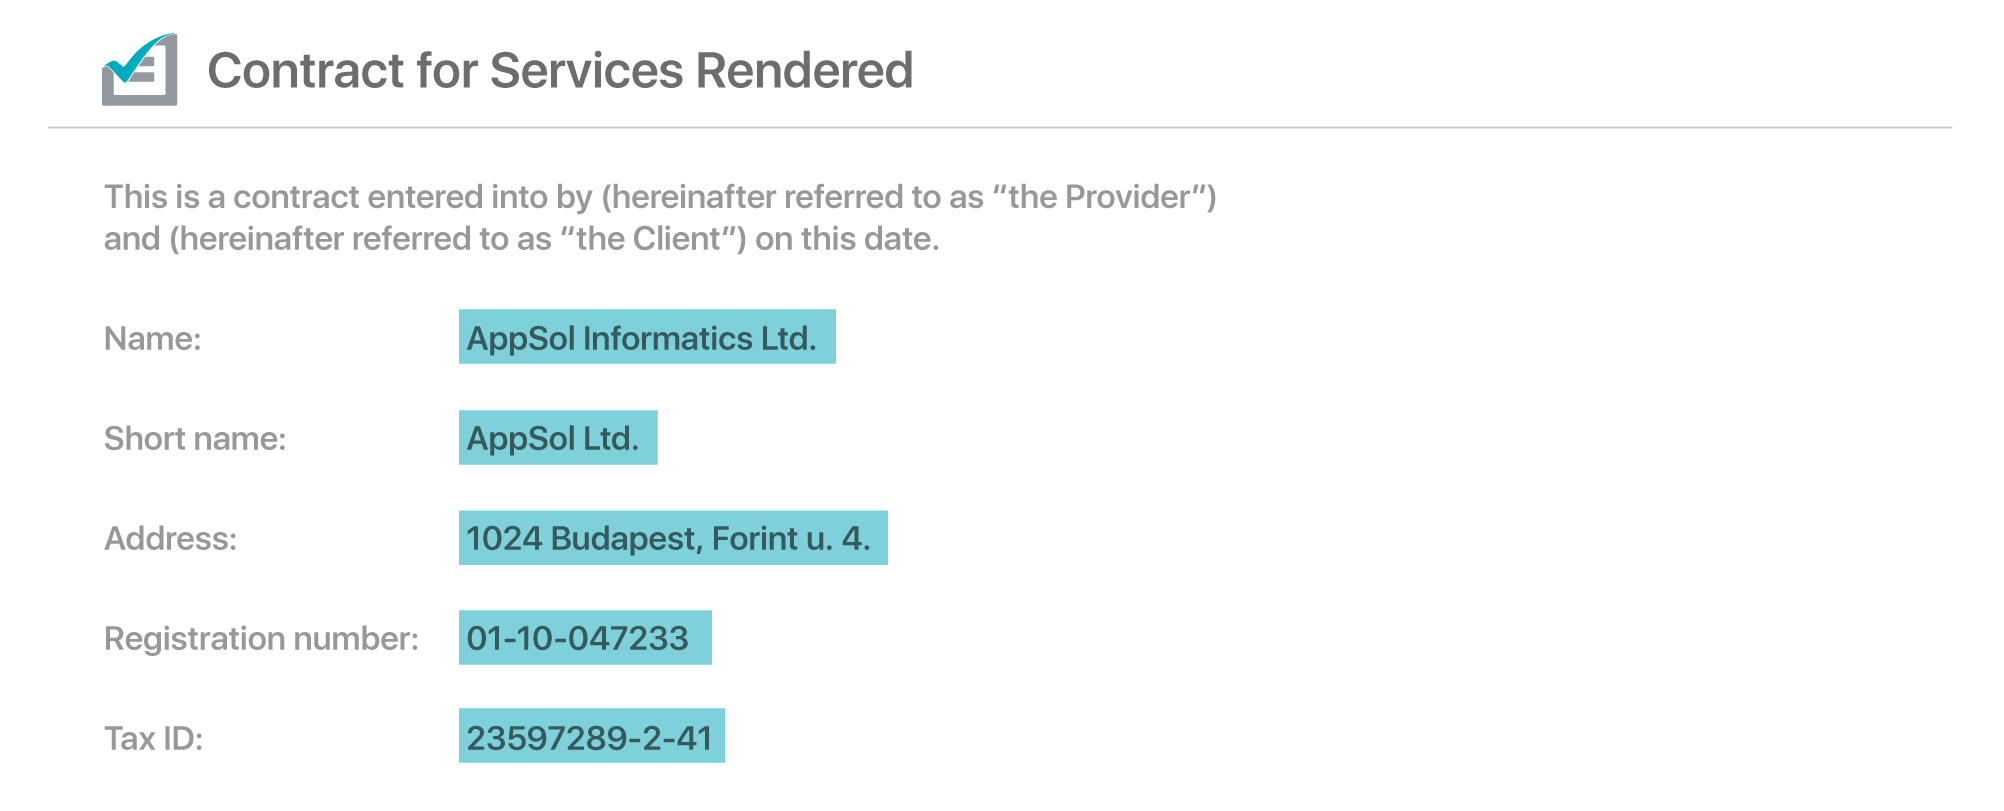Select the Contract for Services Rendered title

(x=560, y=71)
